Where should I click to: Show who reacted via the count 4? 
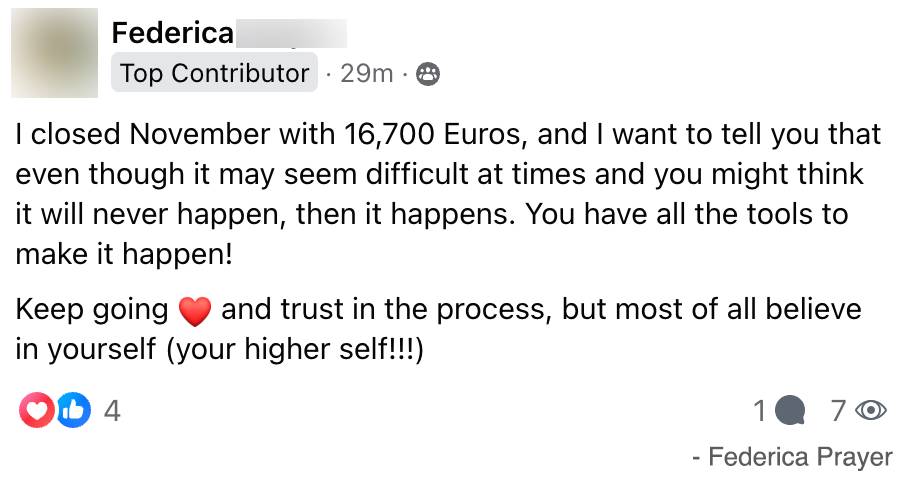pyautogui.click(x=112, y=411)
